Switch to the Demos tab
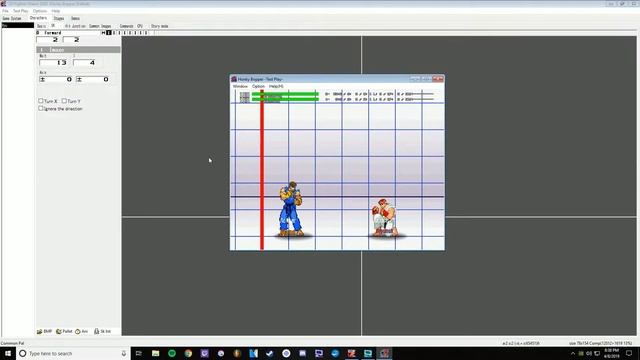Image resolution: width=640 pixels, height=360 pixels. (x=76, y=18)
